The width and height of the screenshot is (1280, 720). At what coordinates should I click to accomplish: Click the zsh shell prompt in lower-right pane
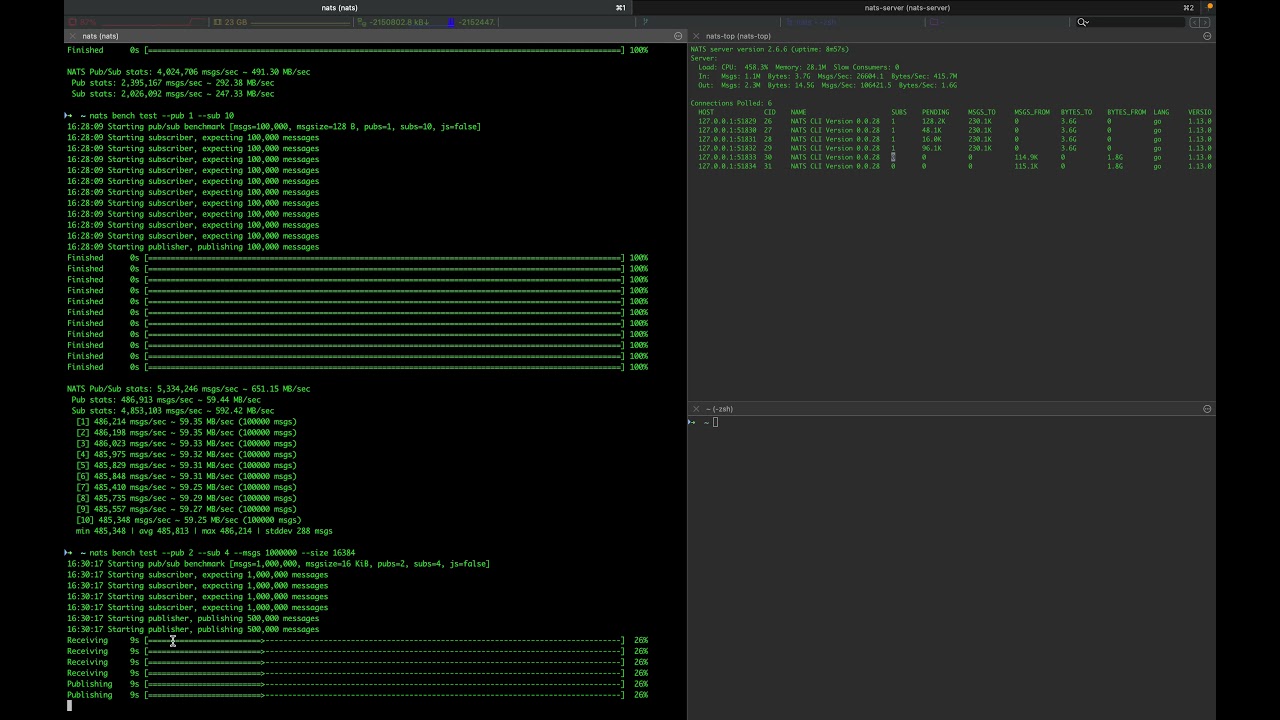click(703, 422)
